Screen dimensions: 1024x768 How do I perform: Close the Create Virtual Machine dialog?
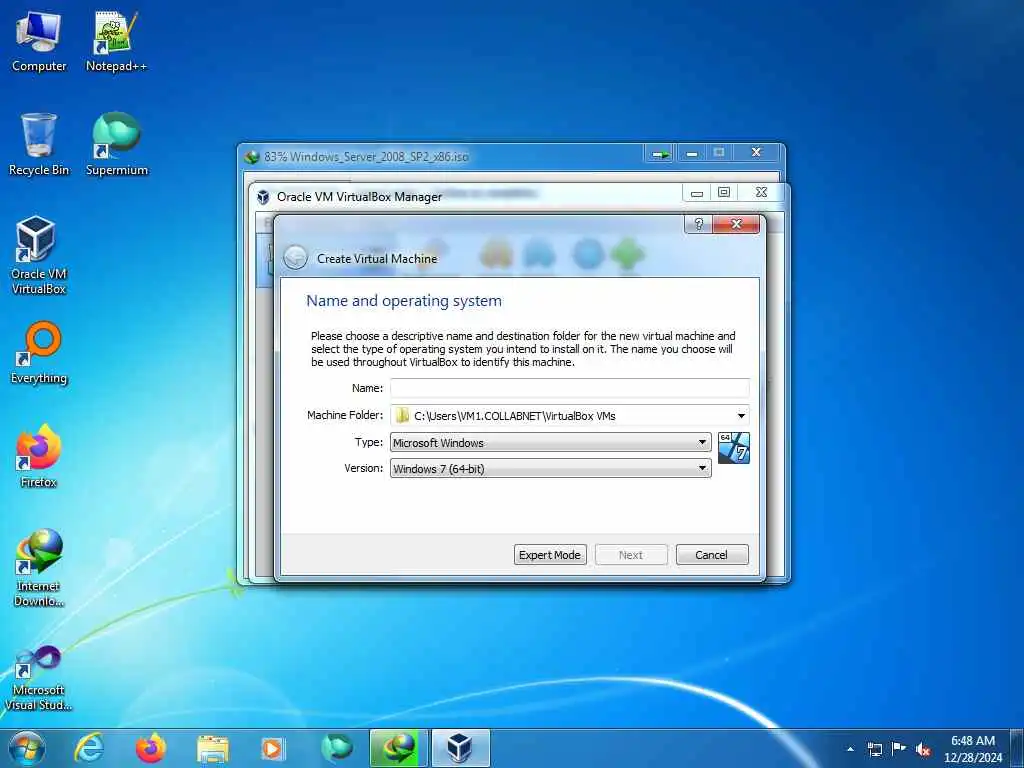[x=737, y=224]
